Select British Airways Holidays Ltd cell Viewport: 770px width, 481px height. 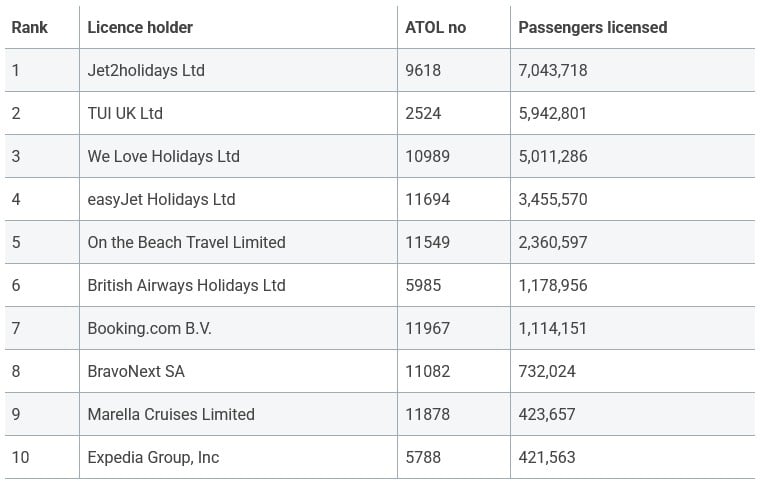186,285
